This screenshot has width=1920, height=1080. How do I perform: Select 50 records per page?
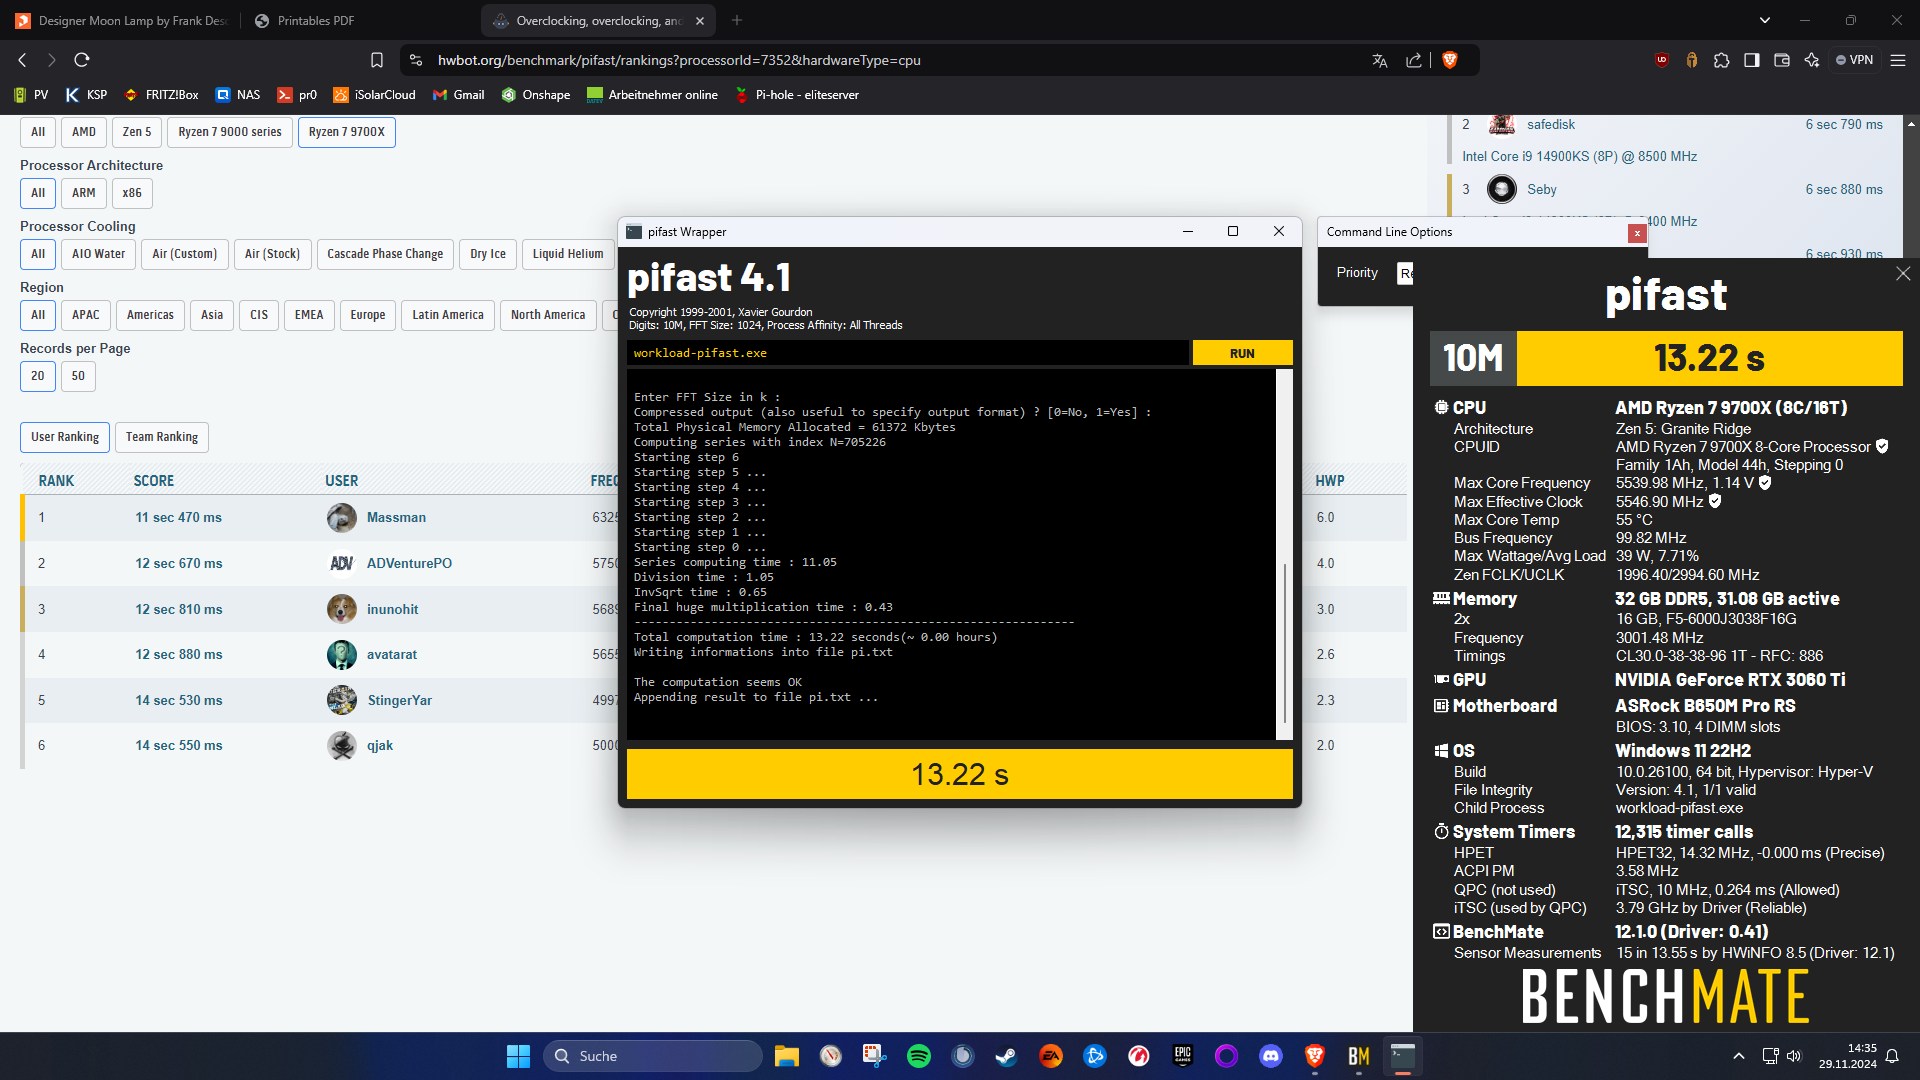tap(78, 376)
